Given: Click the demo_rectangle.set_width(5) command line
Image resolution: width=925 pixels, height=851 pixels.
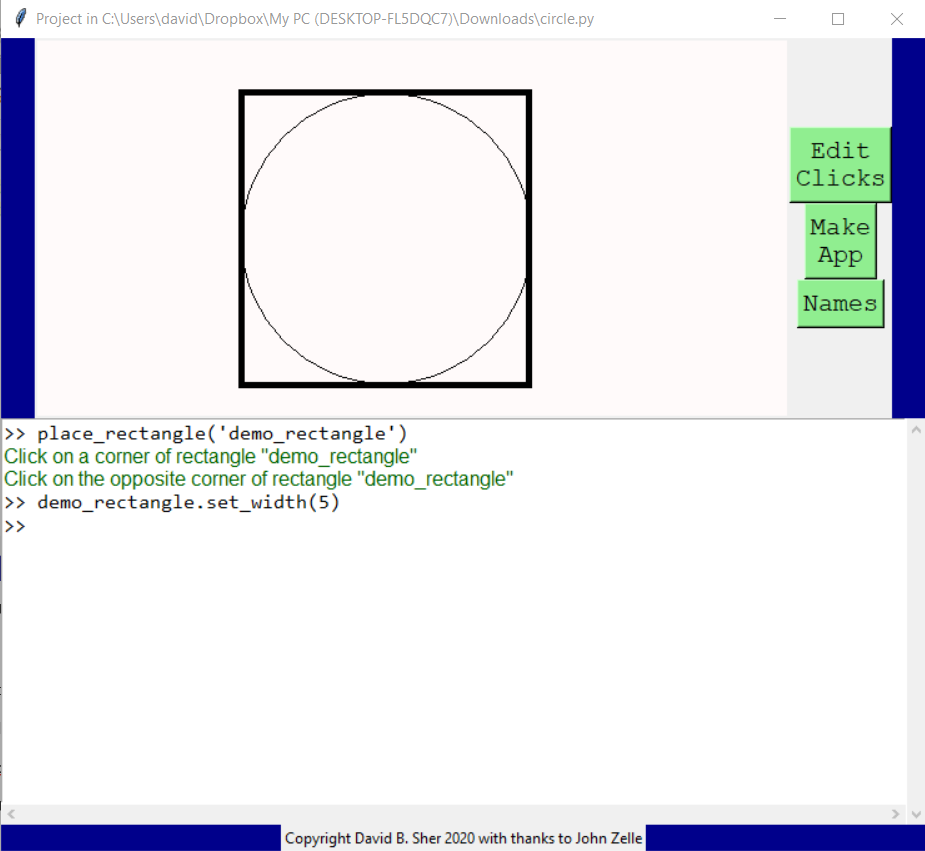Looking at the screenshot, I should [x=172, y=502].
